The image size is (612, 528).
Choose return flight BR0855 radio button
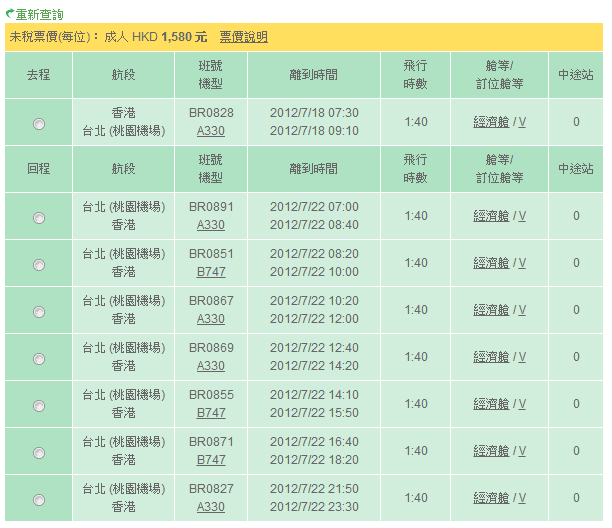[x=39, y=406]
